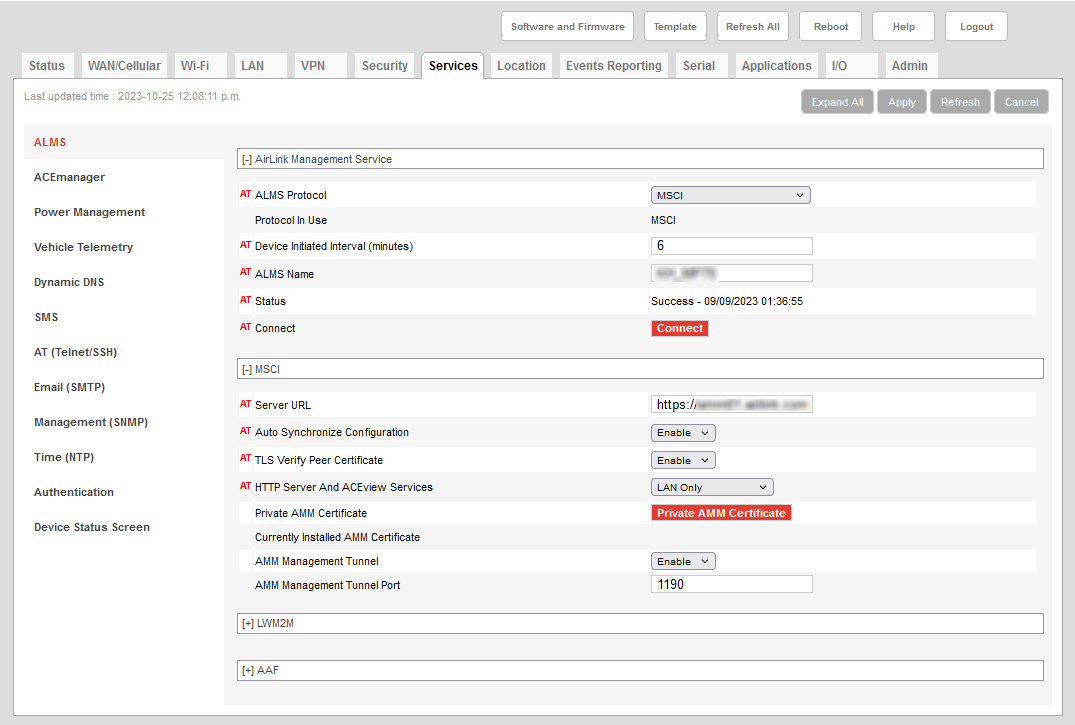
Task: Cancel the pending changes
Action: point(1022,102)
